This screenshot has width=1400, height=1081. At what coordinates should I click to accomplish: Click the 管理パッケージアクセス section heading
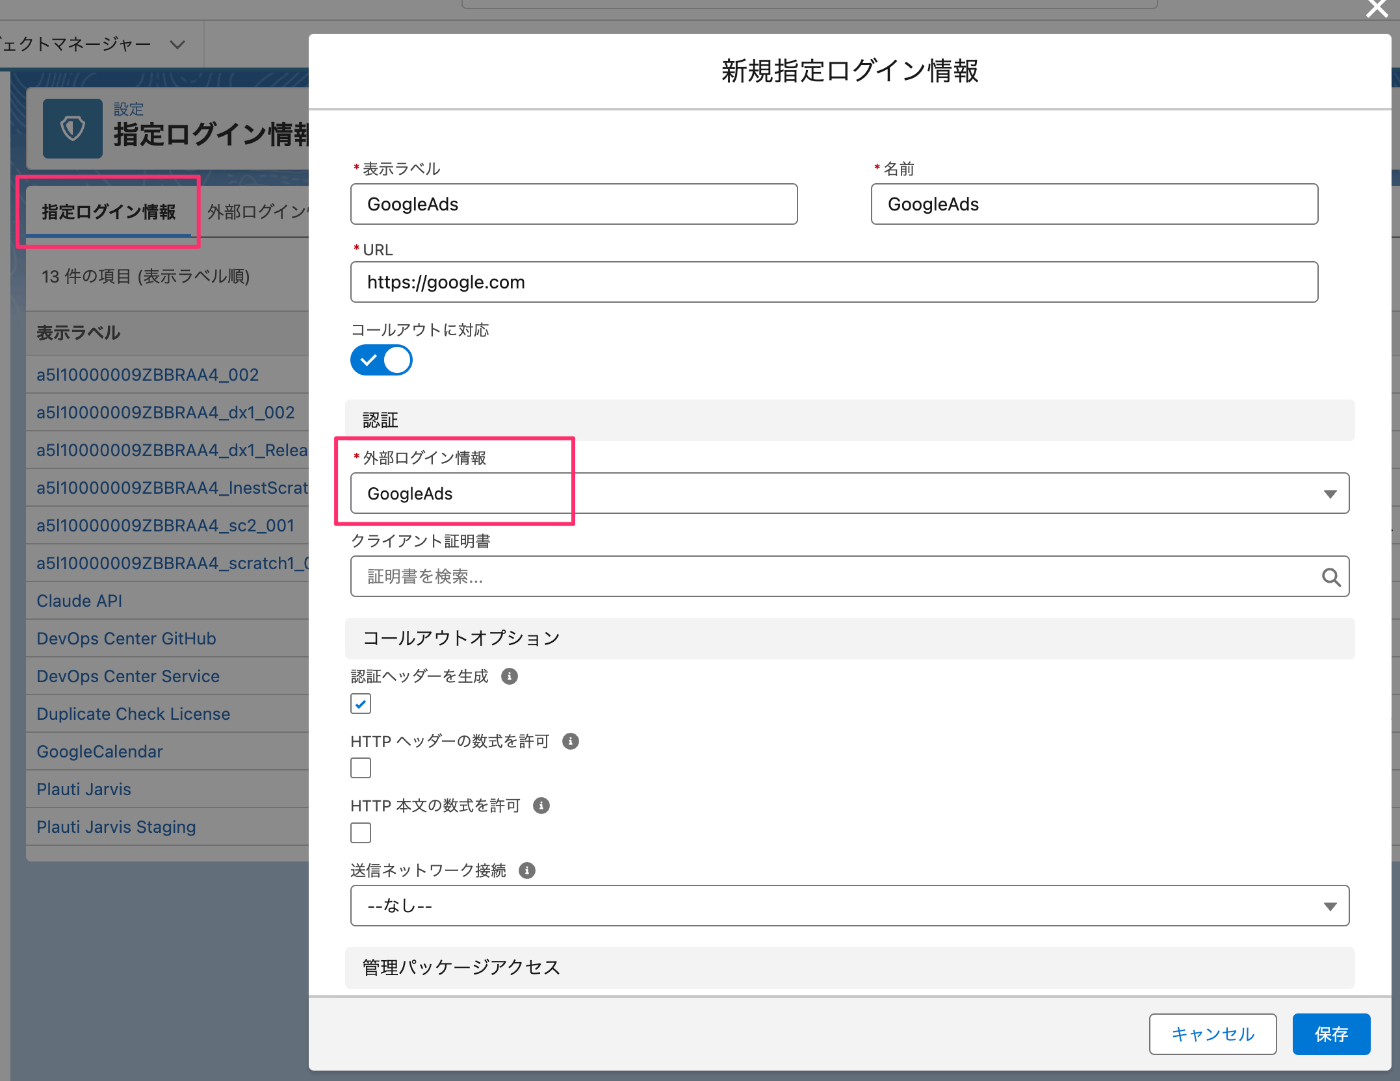point(461,967)
